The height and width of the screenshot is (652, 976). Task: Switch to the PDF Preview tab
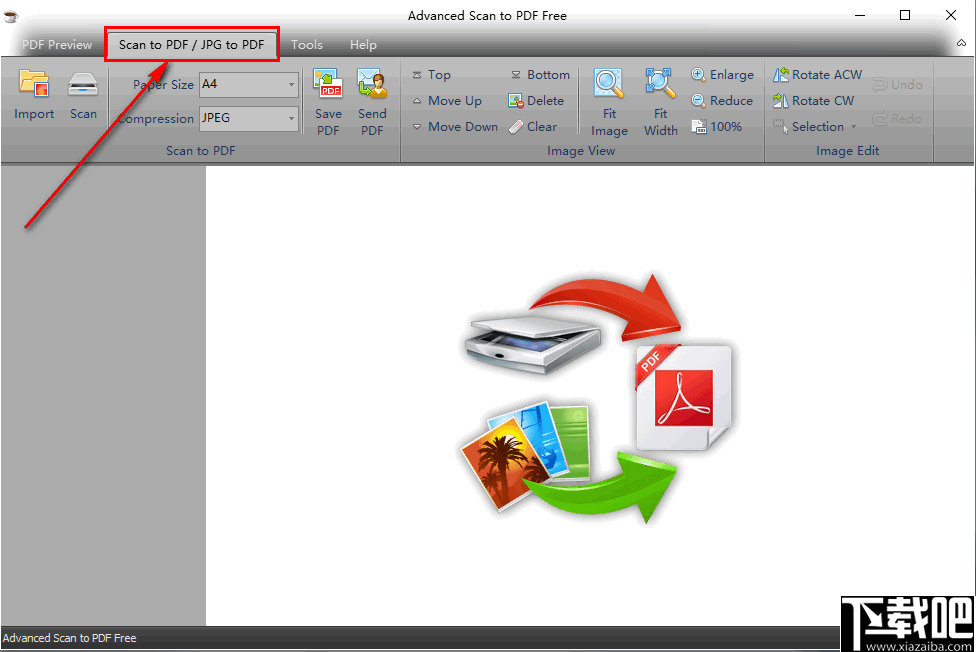tap(56, 44)
